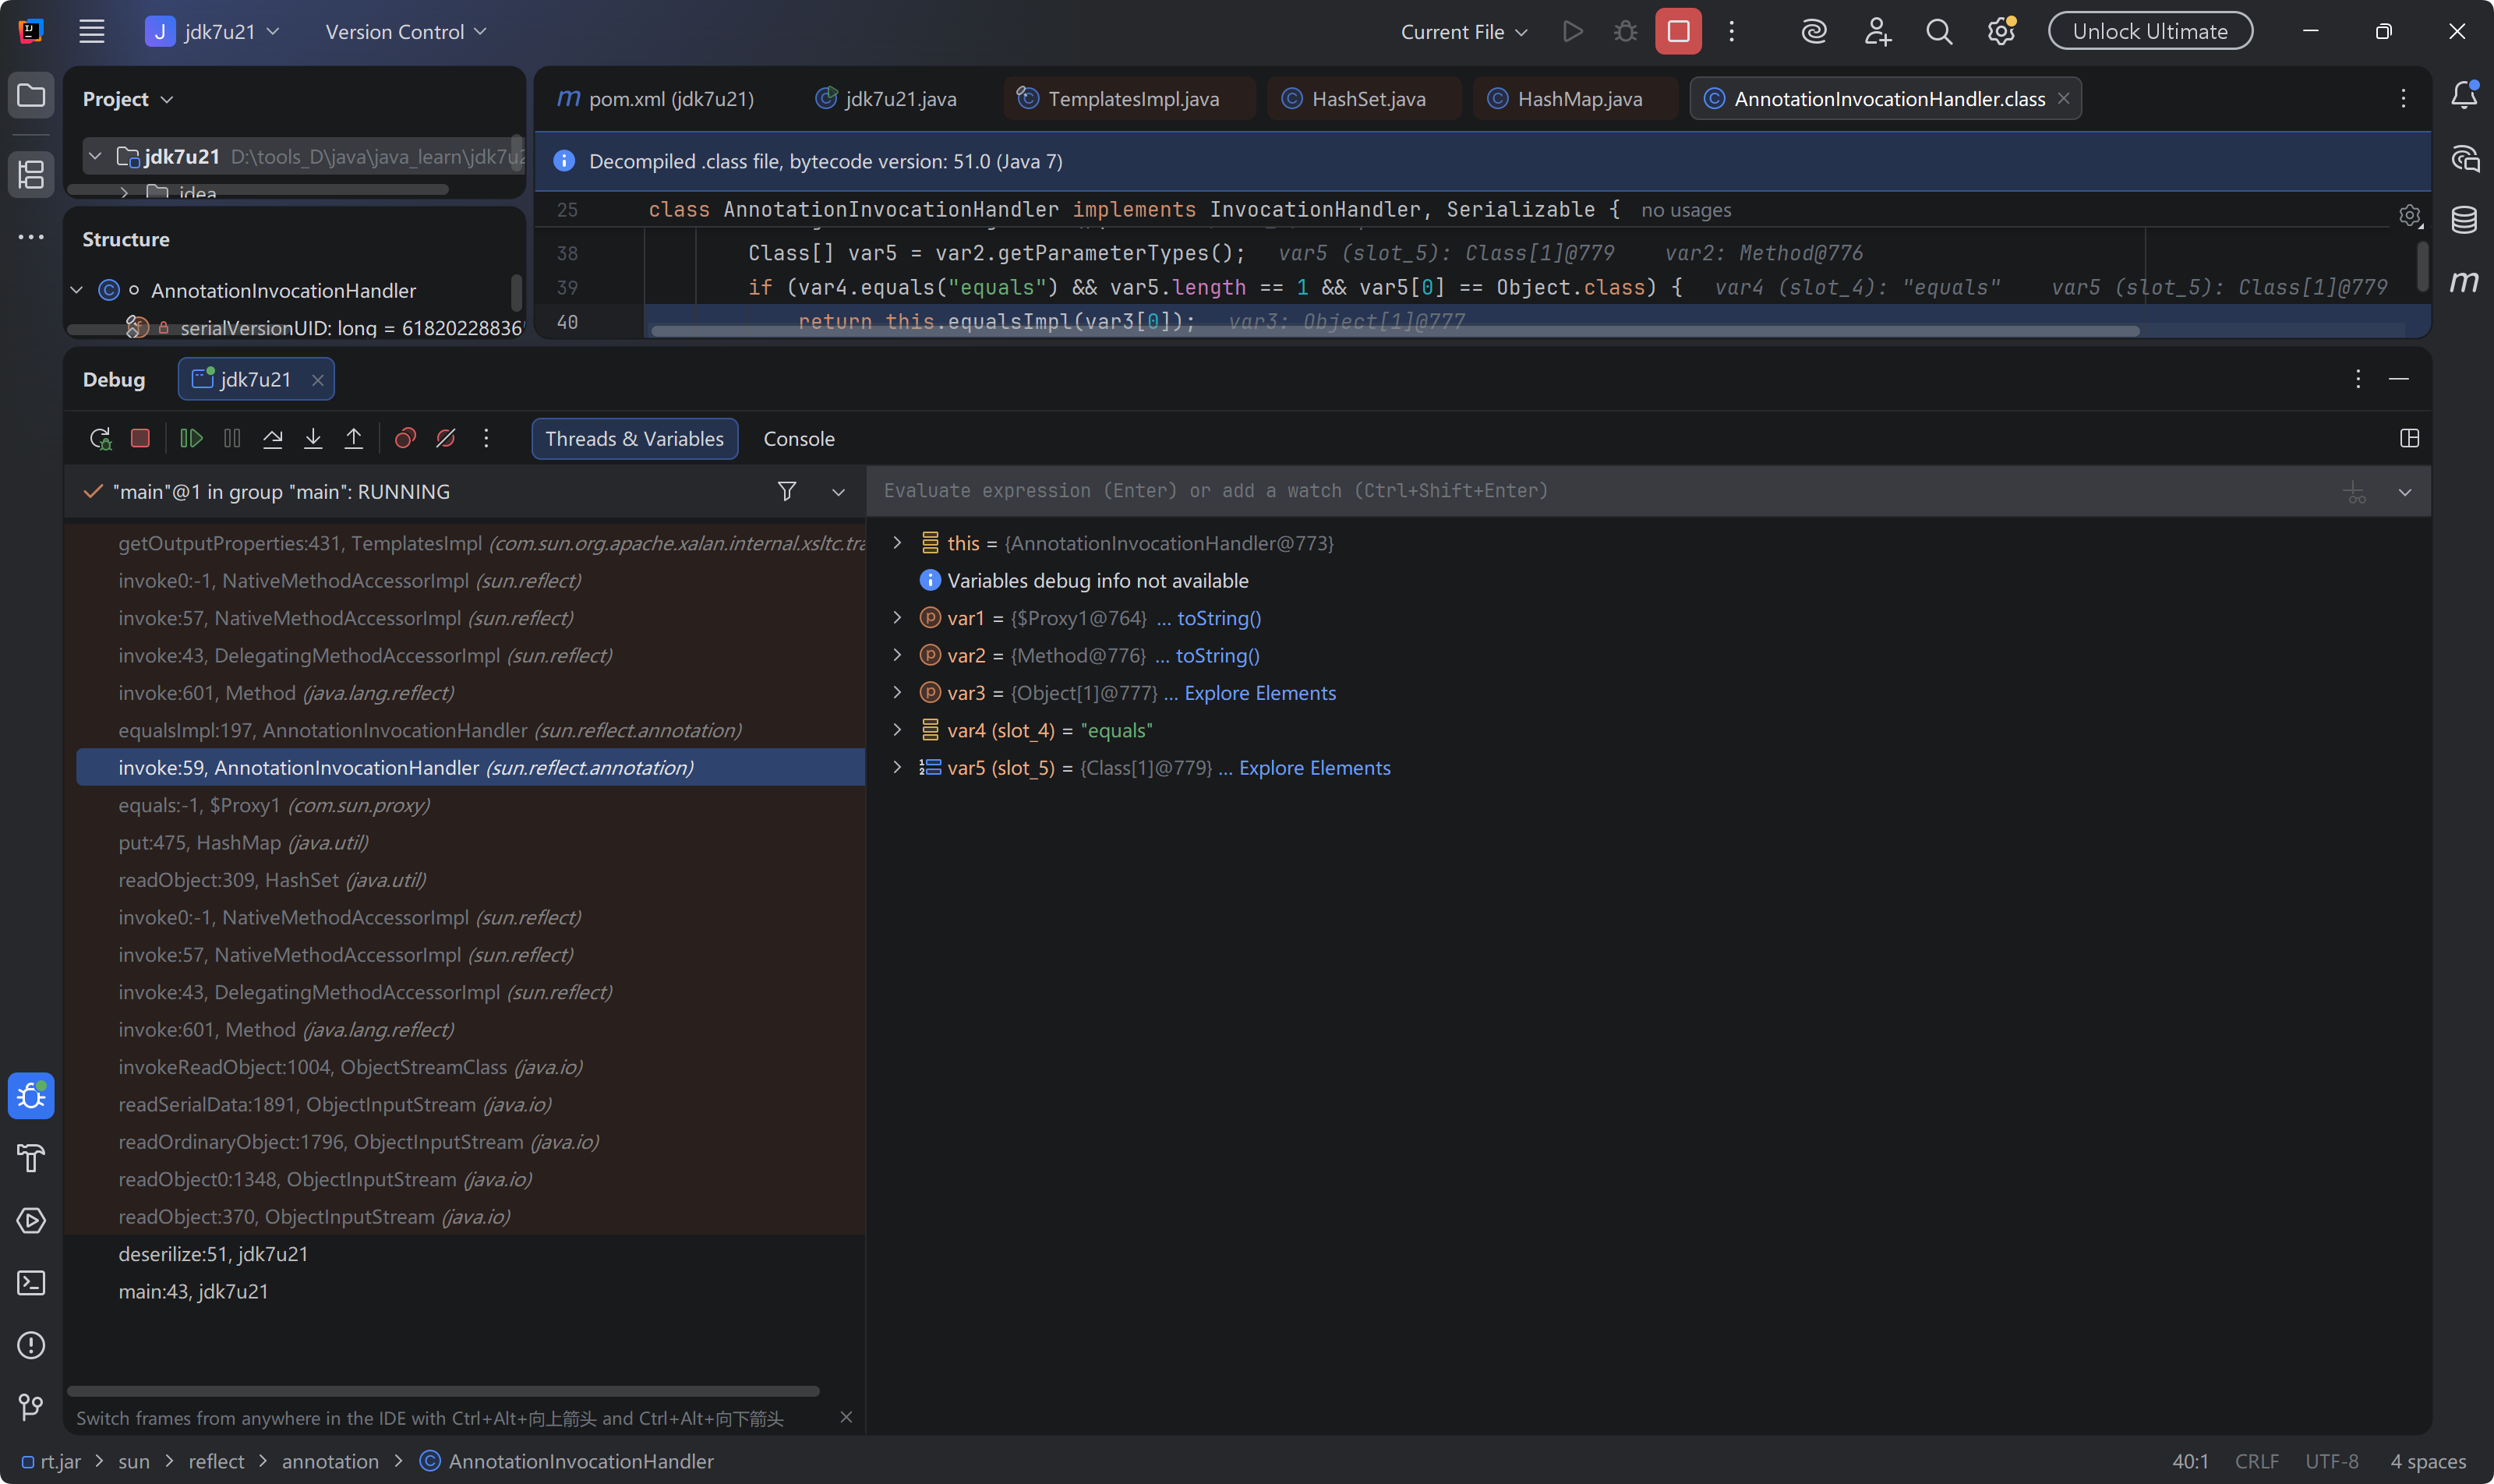
Task: Collapse the jdk7u21 project root node
Action: 95,156
